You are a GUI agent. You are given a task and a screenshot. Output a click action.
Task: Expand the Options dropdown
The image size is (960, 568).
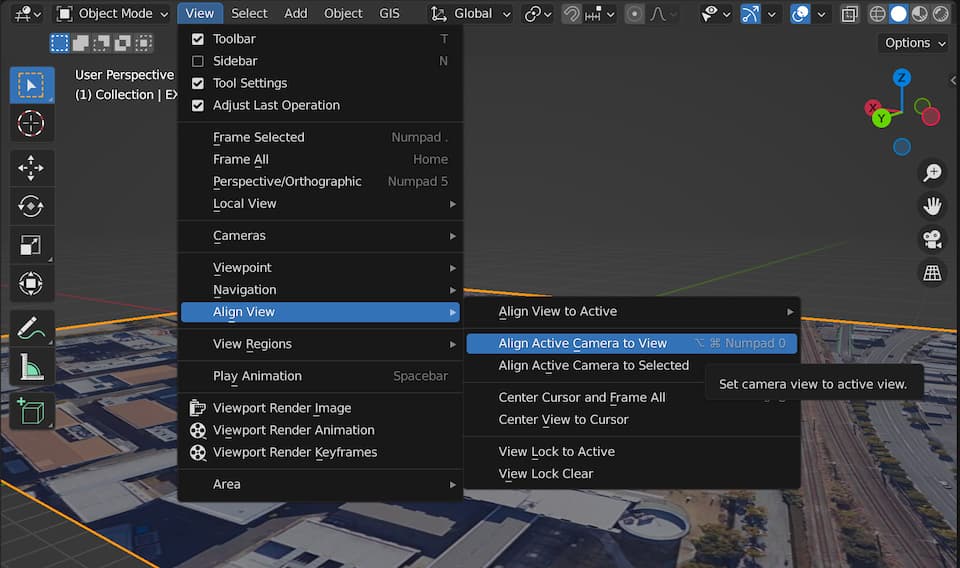[914, 43]
